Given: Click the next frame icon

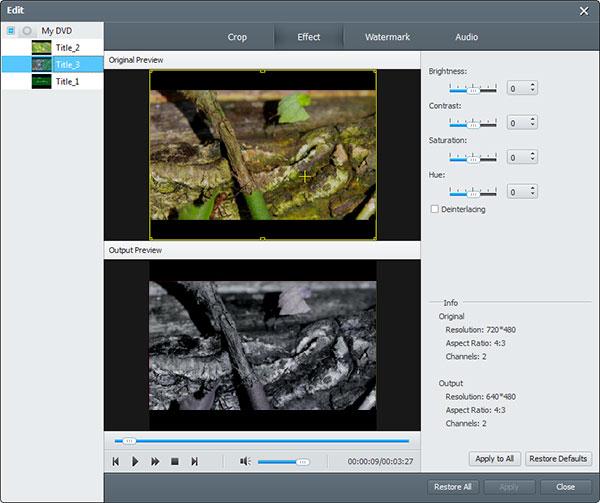Looking at the screenshot, I should point(194,462).
